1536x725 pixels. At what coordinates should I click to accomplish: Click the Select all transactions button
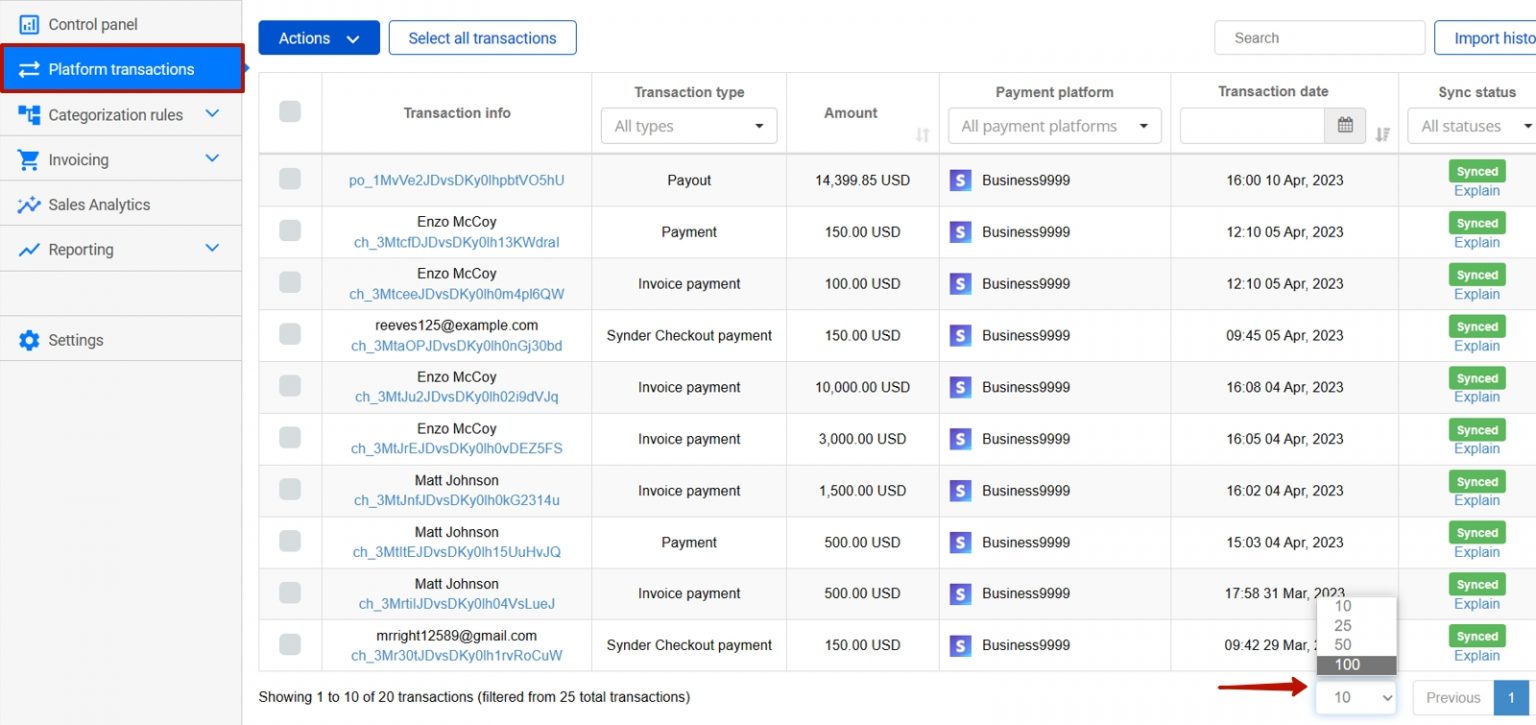(x=482, y=37)
